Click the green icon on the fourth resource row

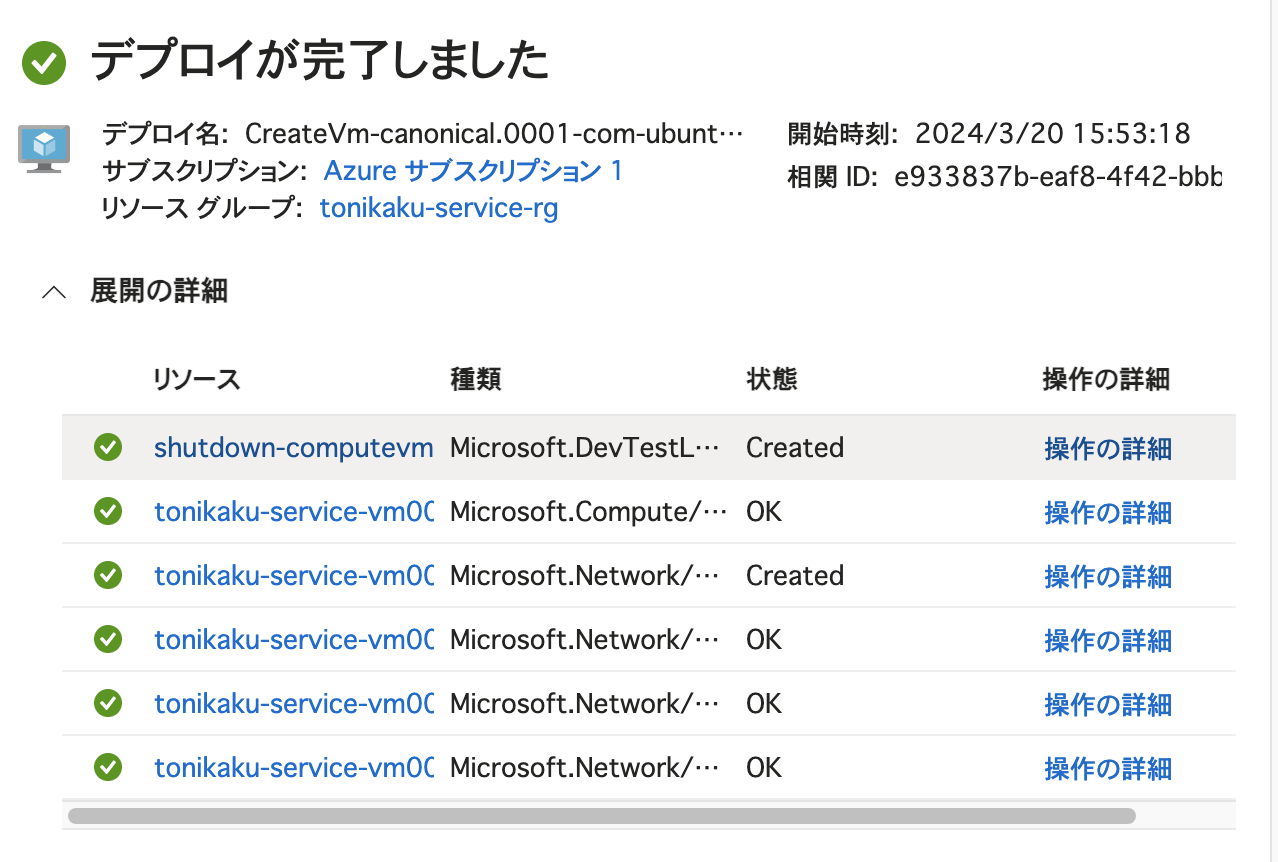tap(108, 639)
